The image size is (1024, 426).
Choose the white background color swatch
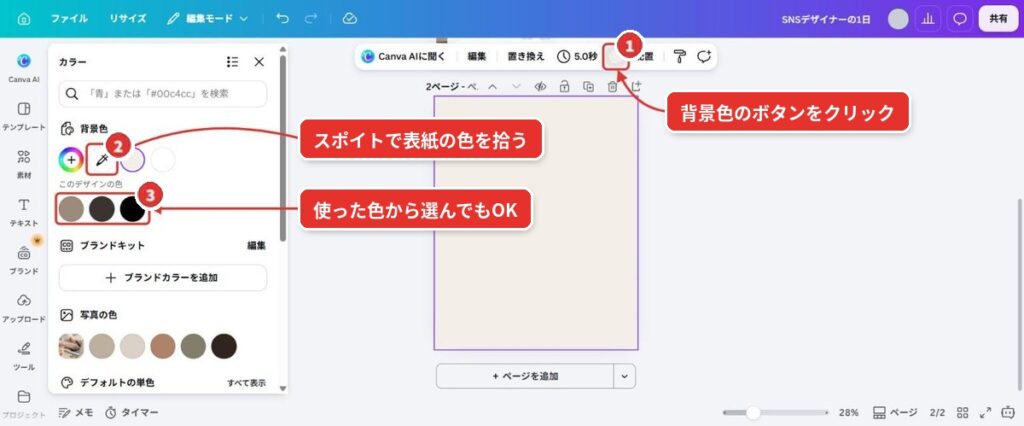163,159
